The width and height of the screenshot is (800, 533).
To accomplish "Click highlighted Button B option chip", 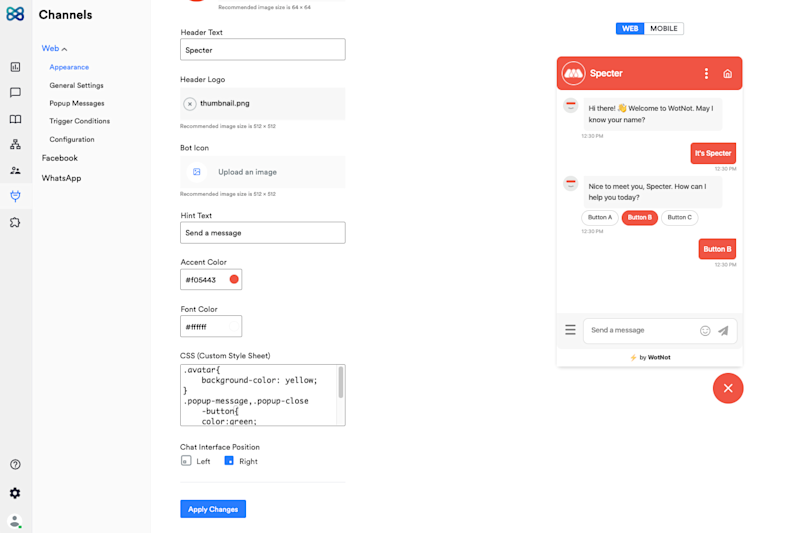I will 640,217.
